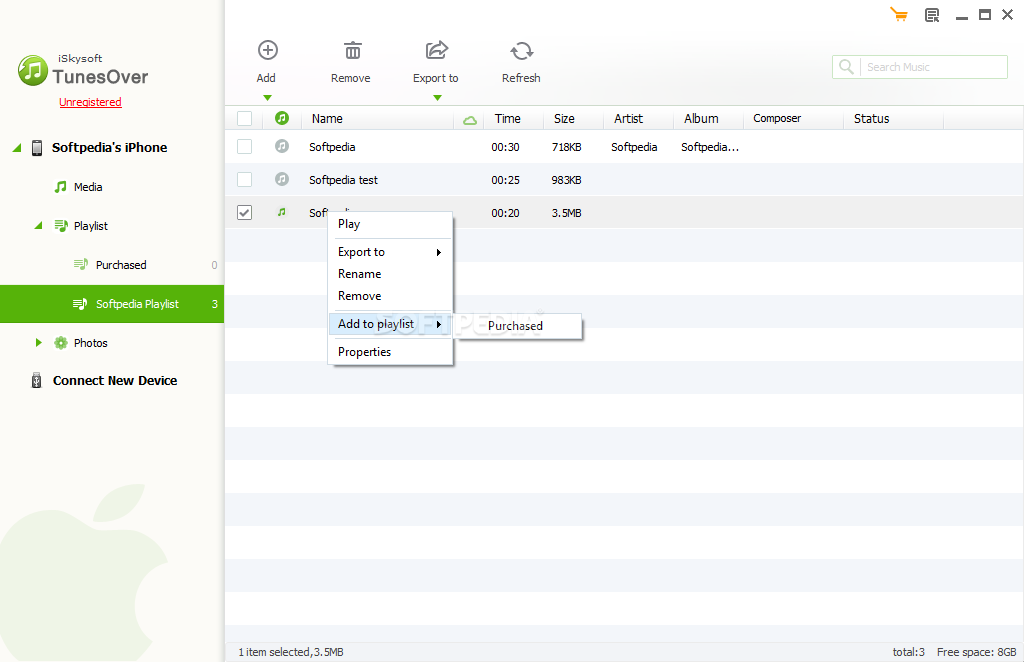Image resolution: width=1024 pixels, height=662 pixels.
Task: Click the 00:20 time cell
Action: (x=505, y=213)
